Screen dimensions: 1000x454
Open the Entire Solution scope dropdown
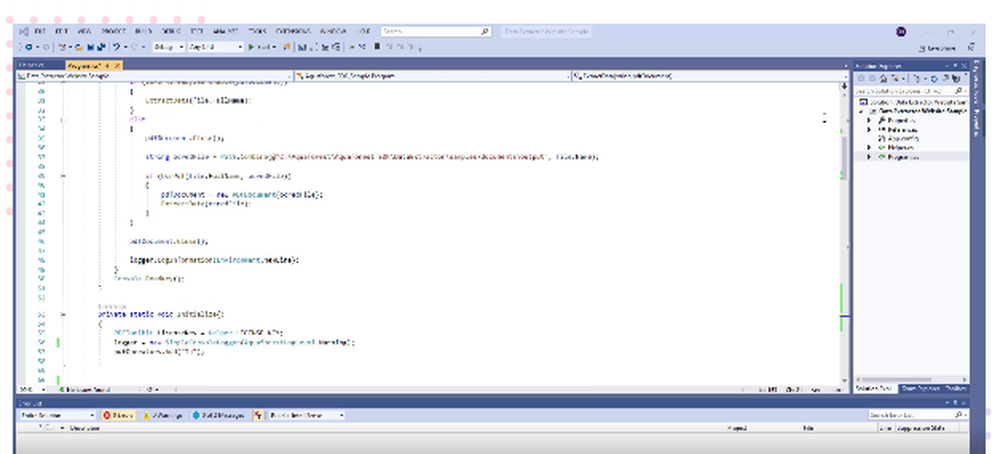[57, 415]
